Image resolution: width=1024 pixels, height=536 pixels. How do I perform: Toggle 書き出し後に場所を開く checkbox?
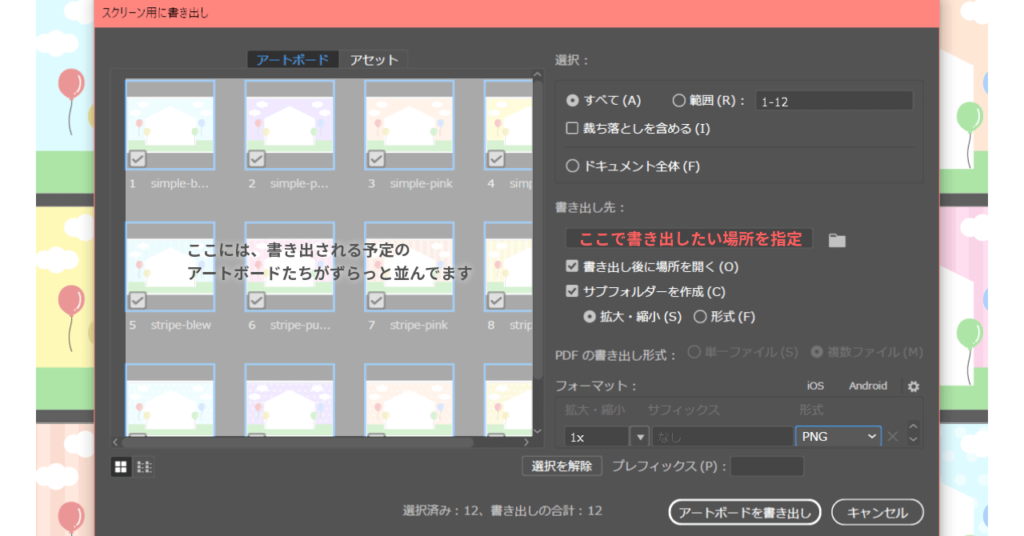click(x=572, y=267)
